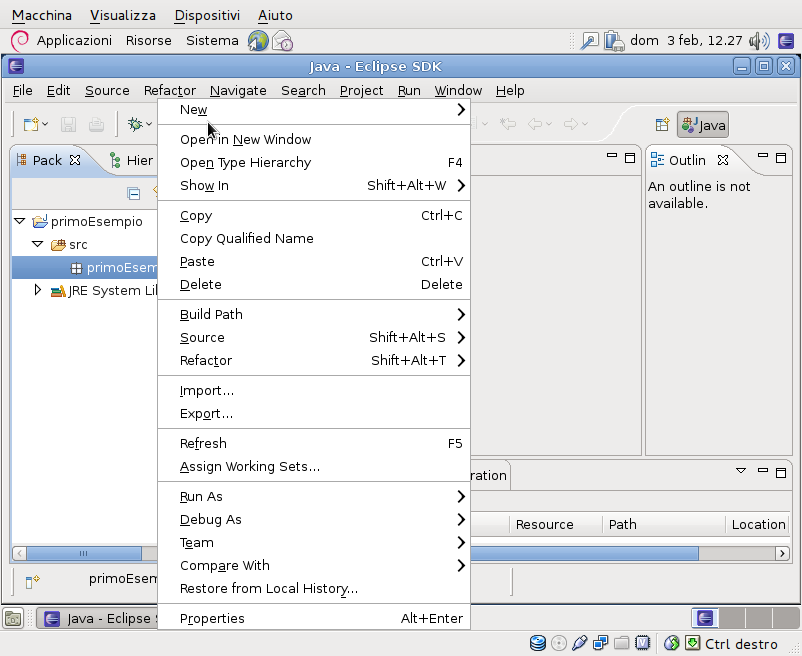This screenshot has width=802, height=656.
Task: Open the Project menu in menu bar
Action: click(x=361, y=91)
